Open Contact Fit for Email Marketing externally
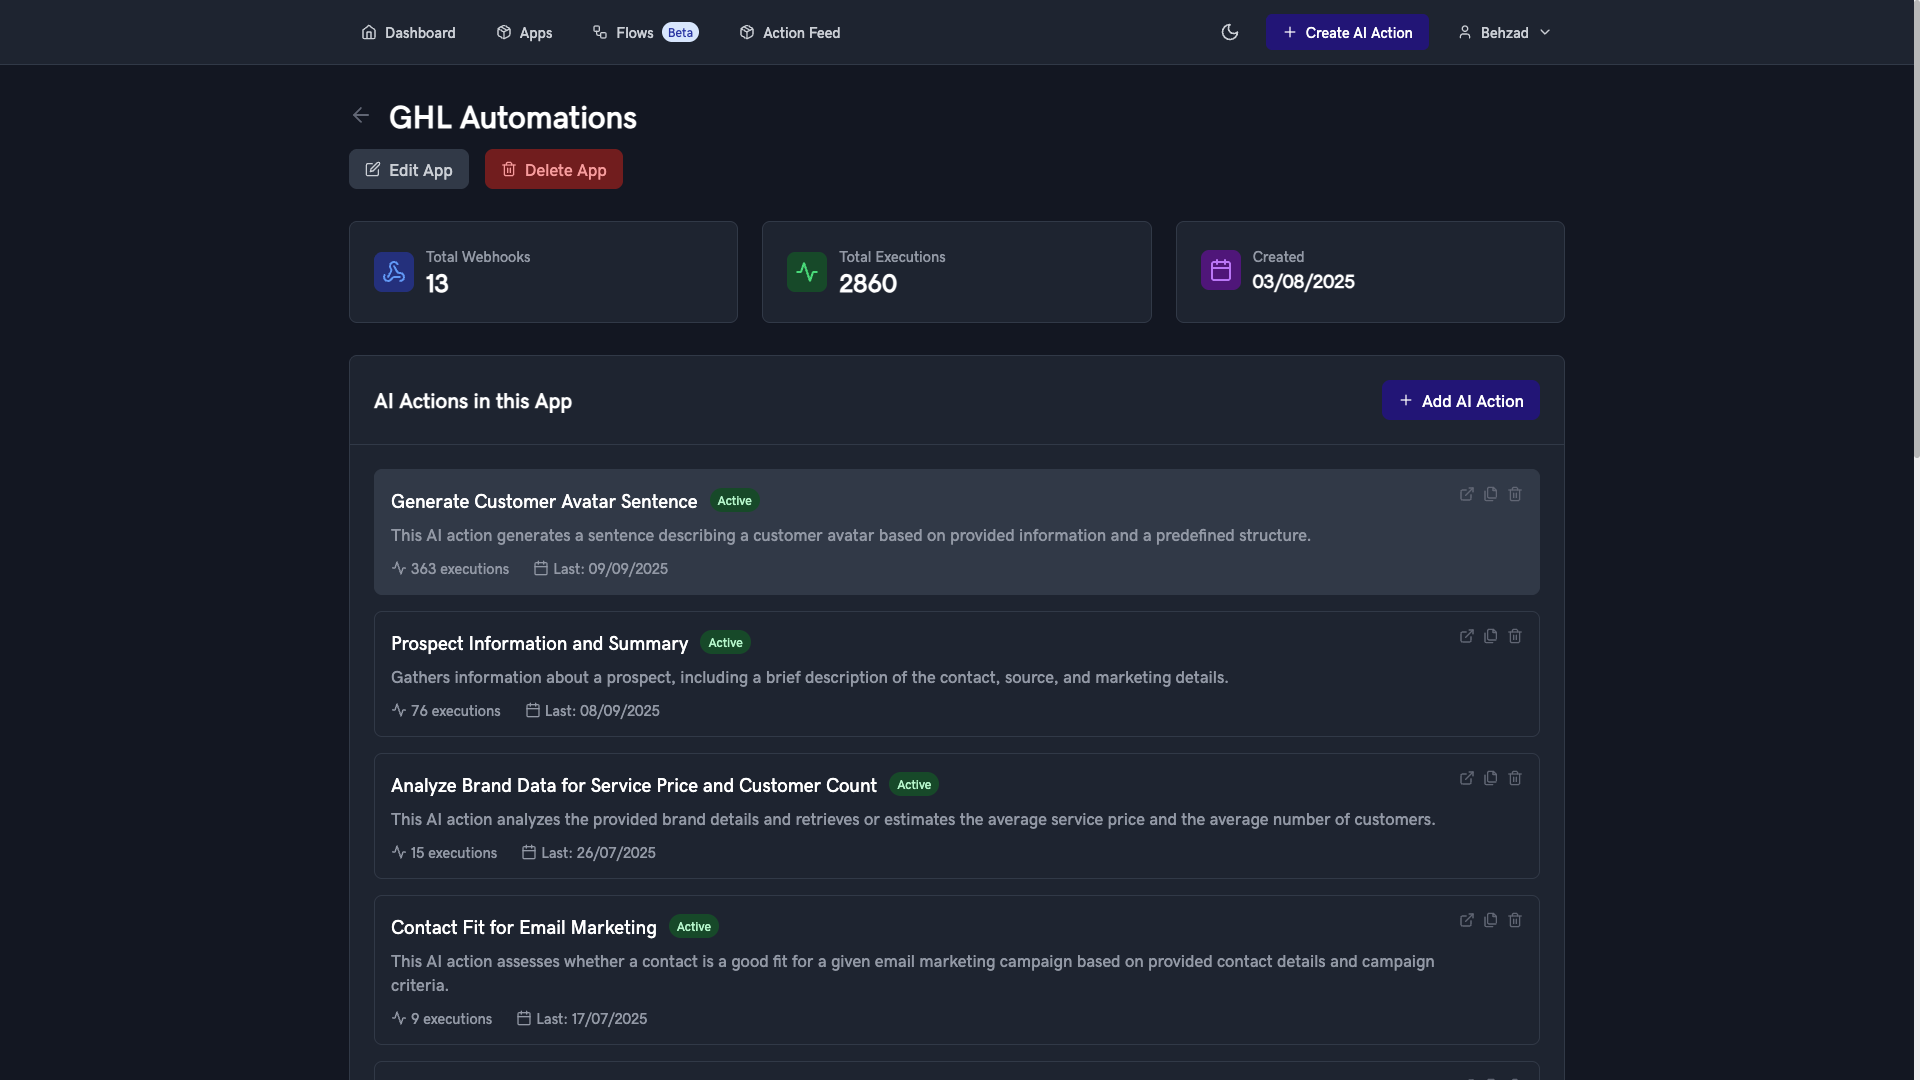 tap(1466, 920)
